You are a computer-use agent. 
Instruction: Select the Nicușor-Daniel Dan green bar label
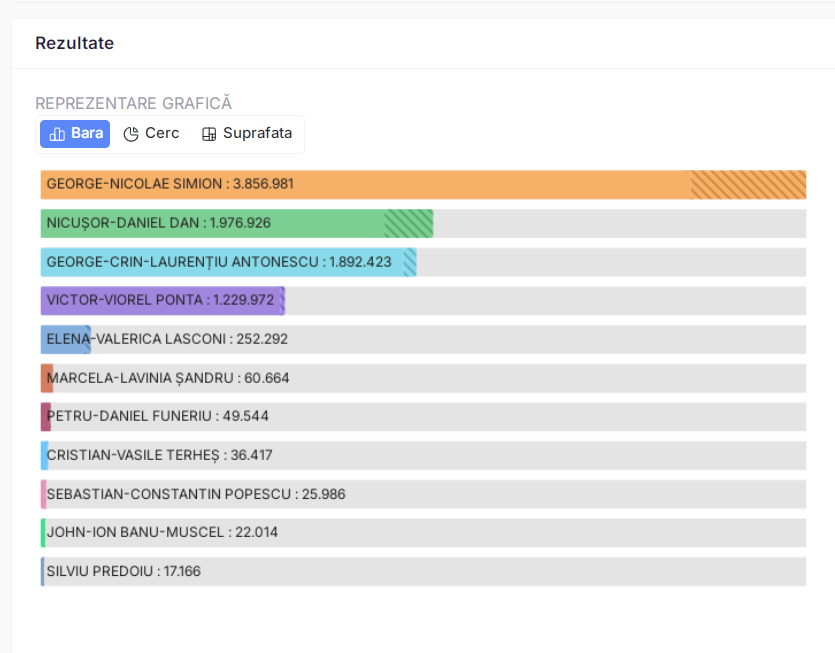tap(158, 223)
